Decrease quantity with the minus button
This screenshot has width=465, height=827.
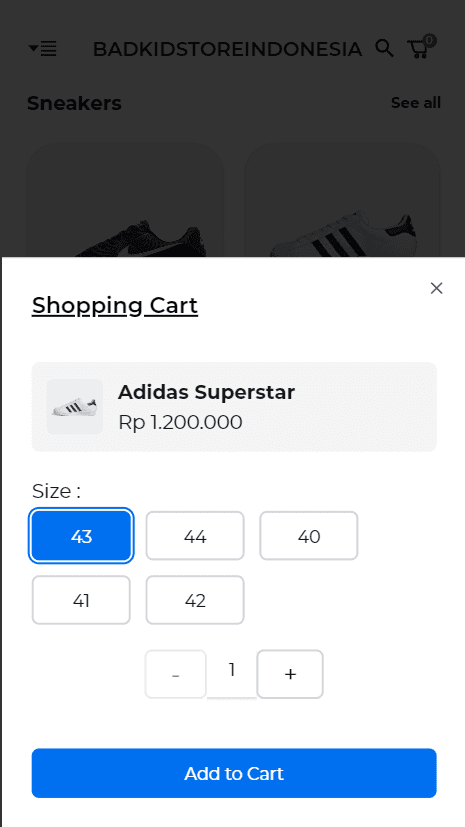(x=176, y=674)
